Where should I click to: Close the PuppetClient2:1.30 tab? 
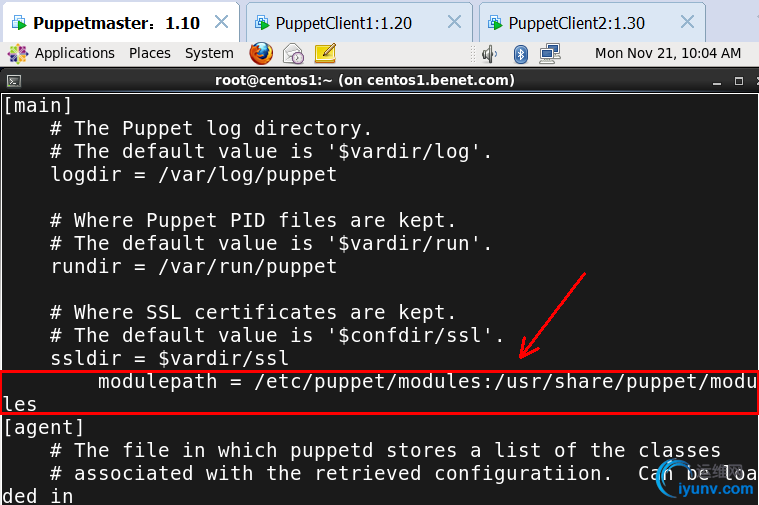point(687,22)
